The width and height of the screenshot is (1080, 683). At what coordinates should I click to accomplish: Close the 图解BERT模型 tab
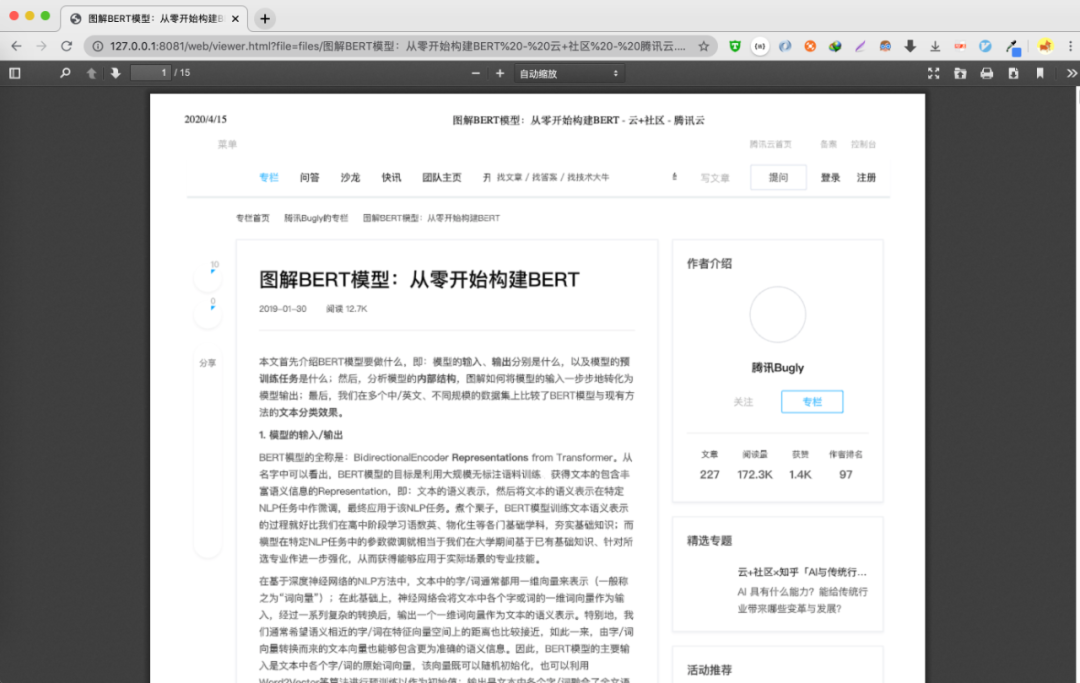click(235, 19)
